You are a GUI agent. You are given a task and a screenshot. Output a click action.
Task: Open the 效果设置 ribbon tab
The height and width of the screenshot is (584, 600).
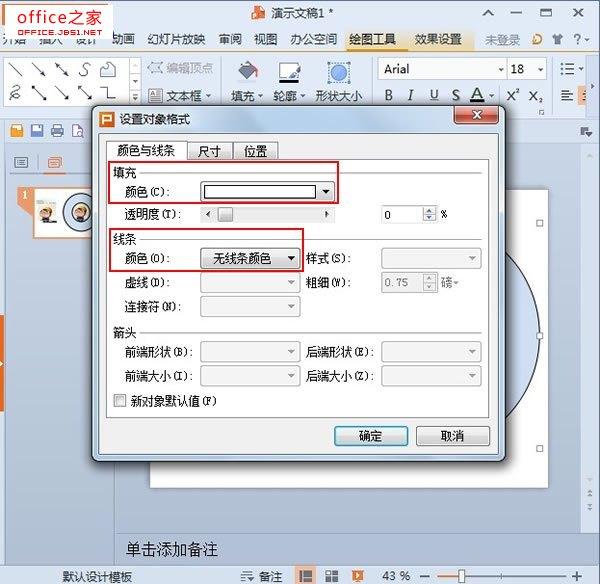coord(437,40)
